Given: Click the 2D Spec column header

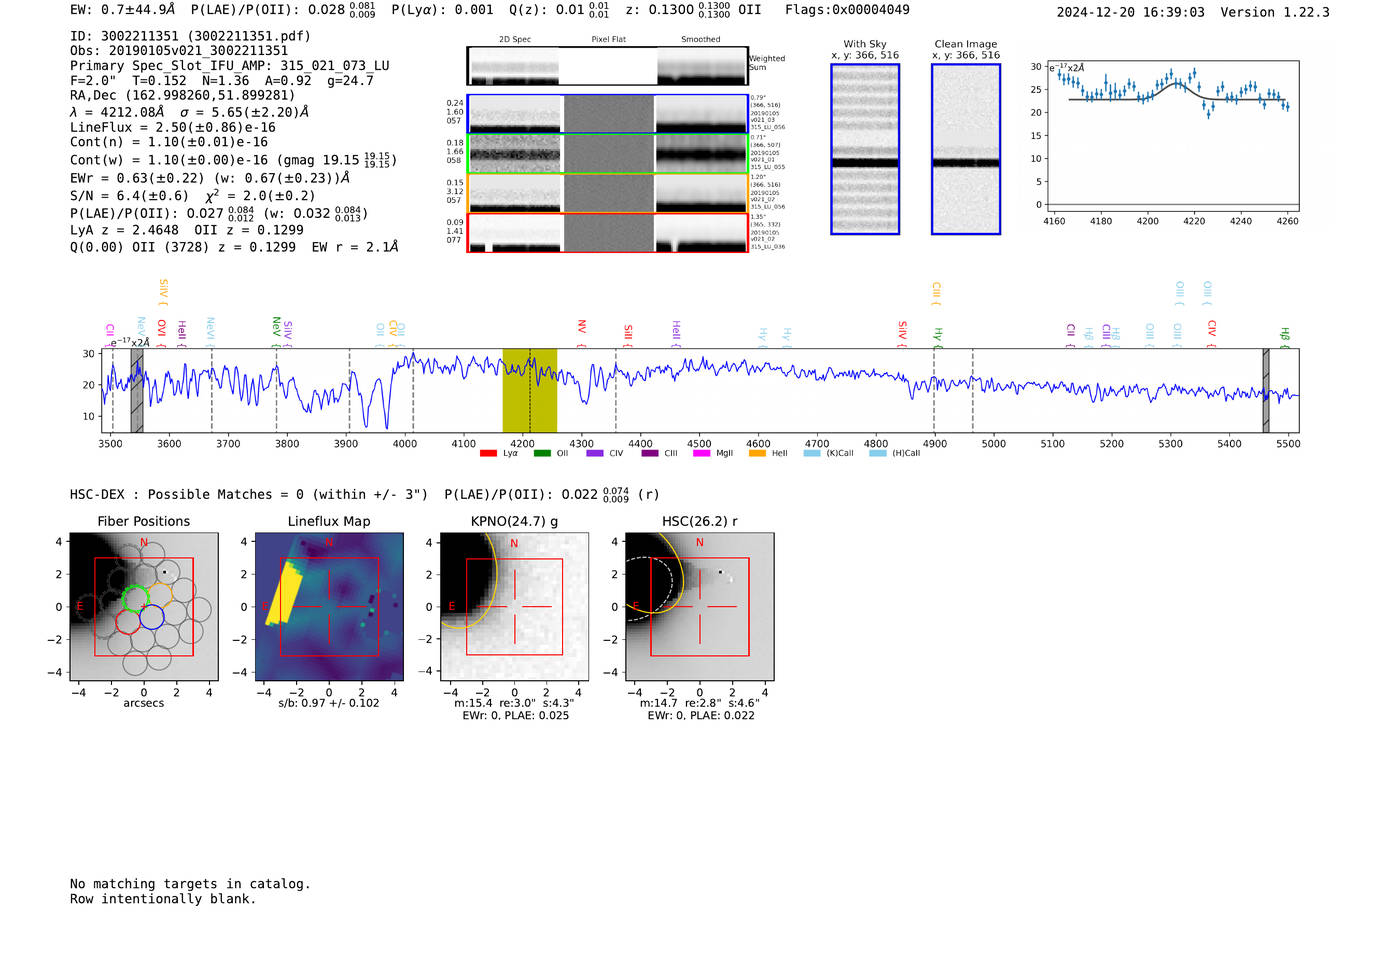Looking at the screenshot, I should point(515,39).
